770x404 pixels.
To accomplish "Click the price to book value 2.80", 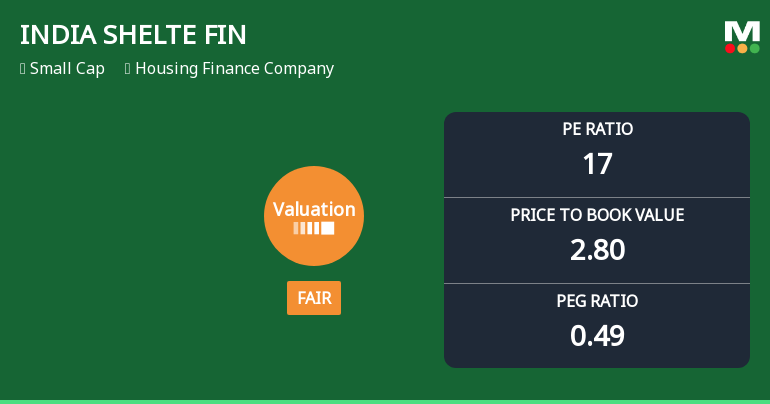I will pos(597,250).
